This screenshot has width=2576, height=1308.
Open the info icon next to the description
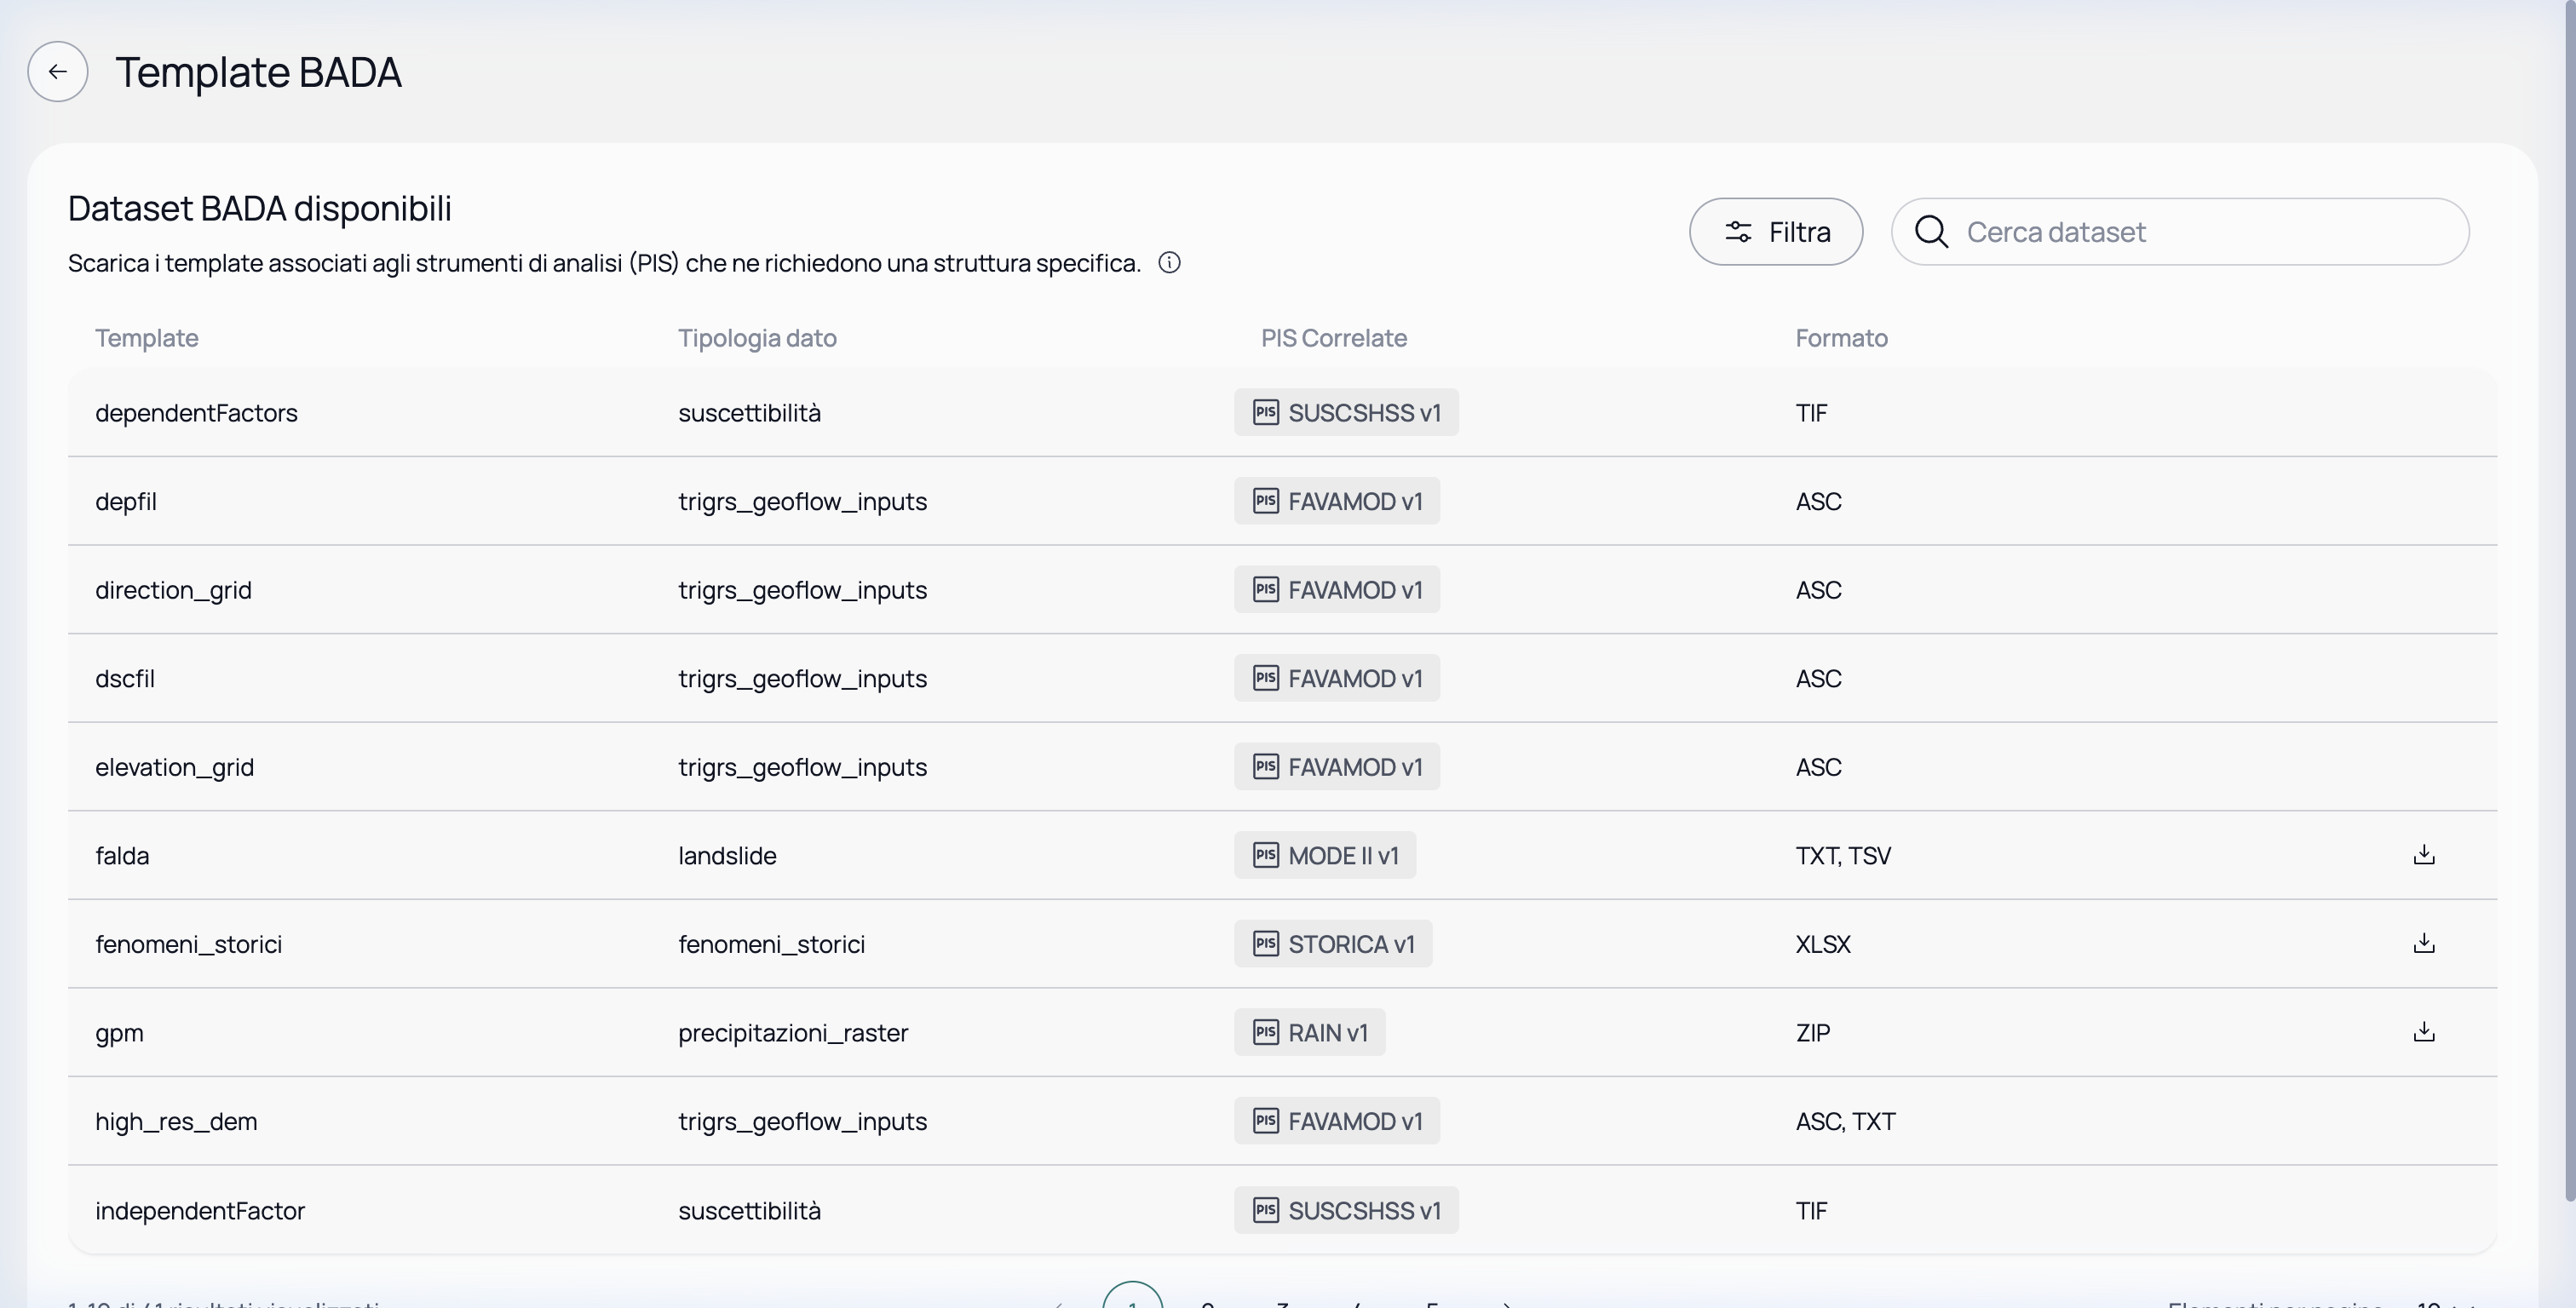click(x=1169, y=263)
